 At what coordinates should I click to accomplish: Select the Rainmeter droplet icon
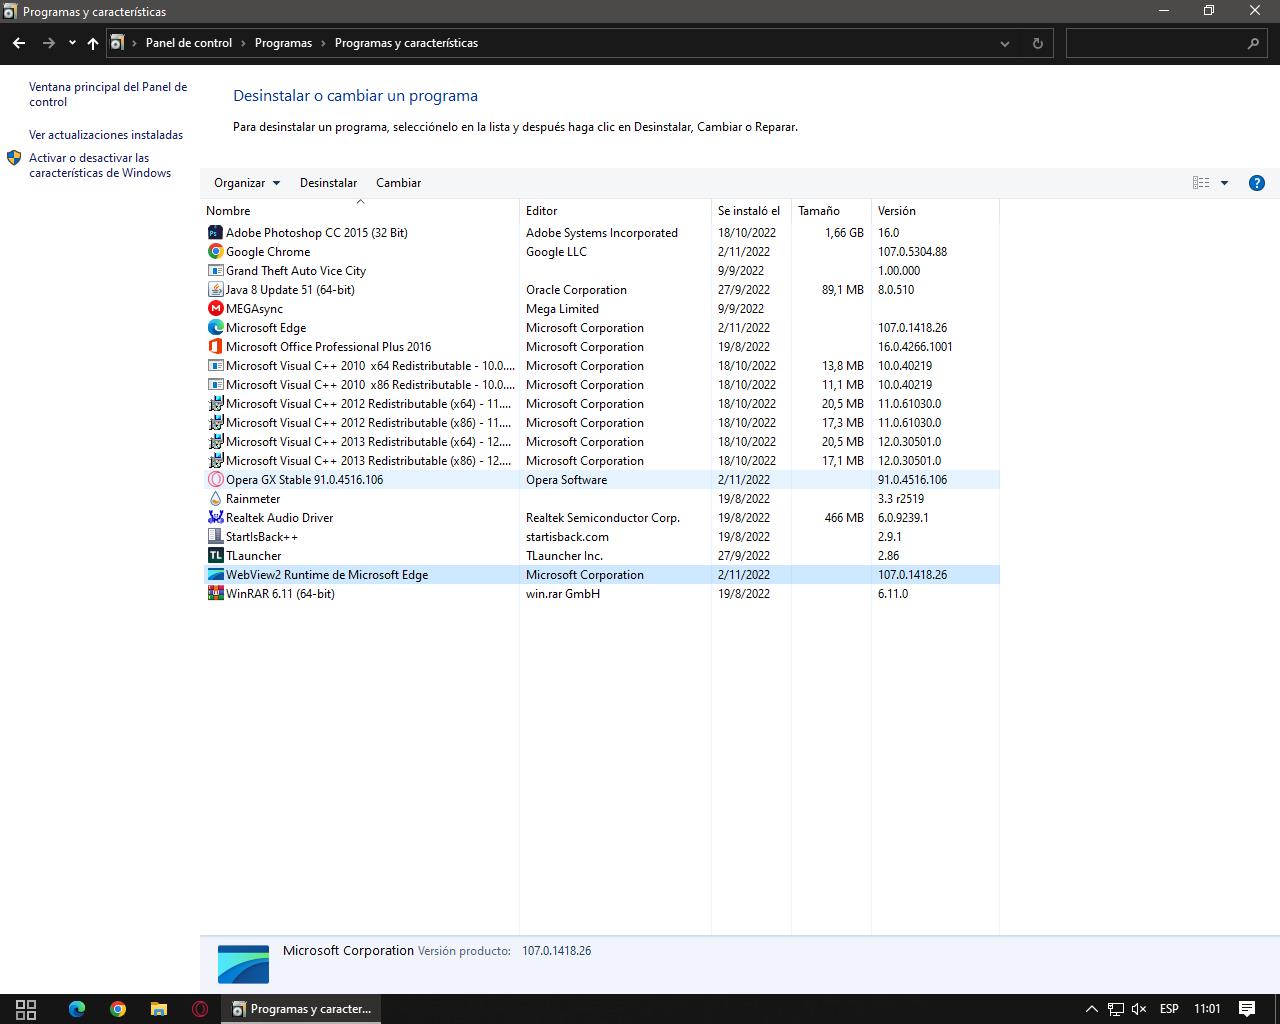tap(215, 499)
